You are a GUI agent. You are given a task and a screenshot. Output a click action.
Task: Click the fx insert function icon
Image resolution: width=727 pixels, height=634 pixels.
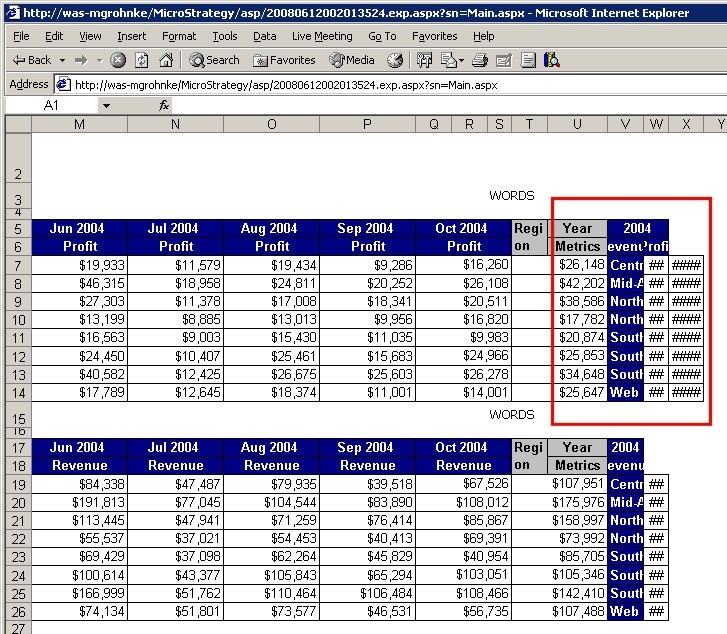164,105
